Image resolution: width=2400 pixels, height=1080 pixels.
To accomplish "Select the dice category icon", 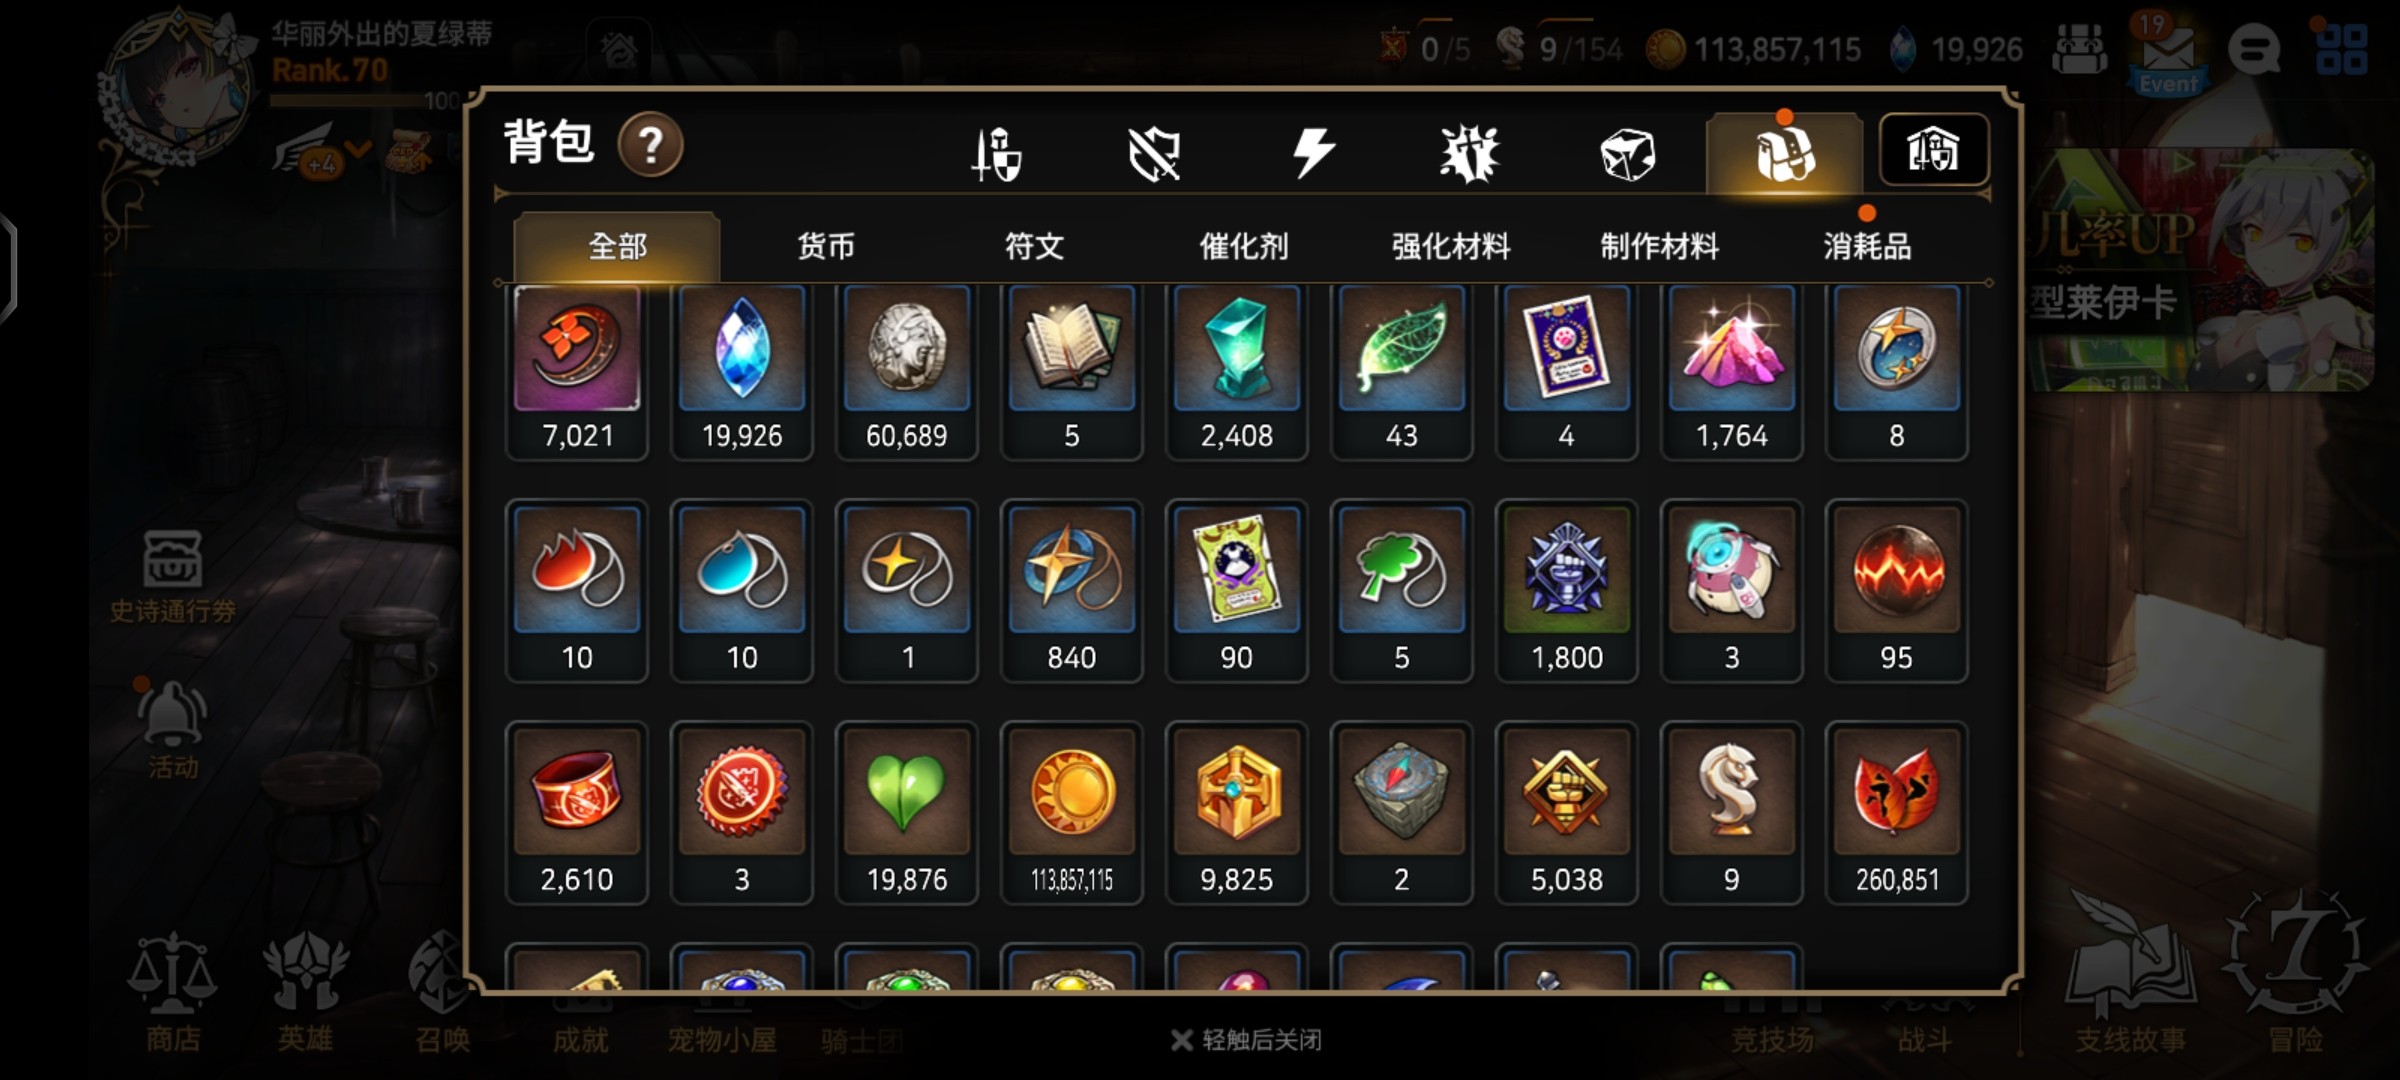I will pos(1628,154).
